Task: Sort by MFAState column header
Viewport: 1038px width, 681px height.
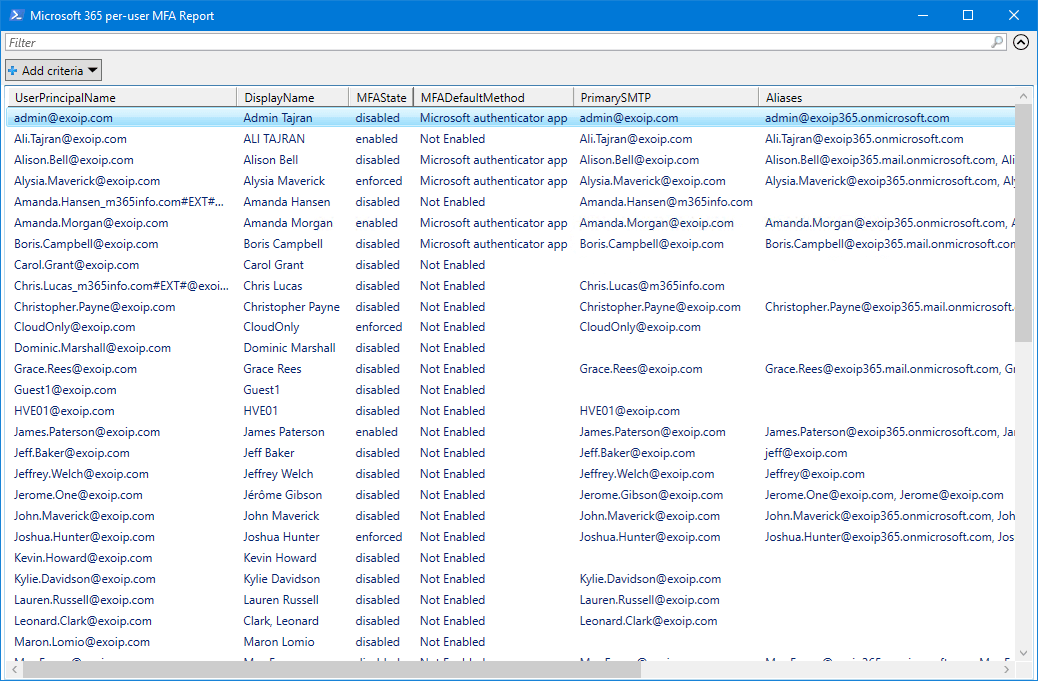Action: 381,97
